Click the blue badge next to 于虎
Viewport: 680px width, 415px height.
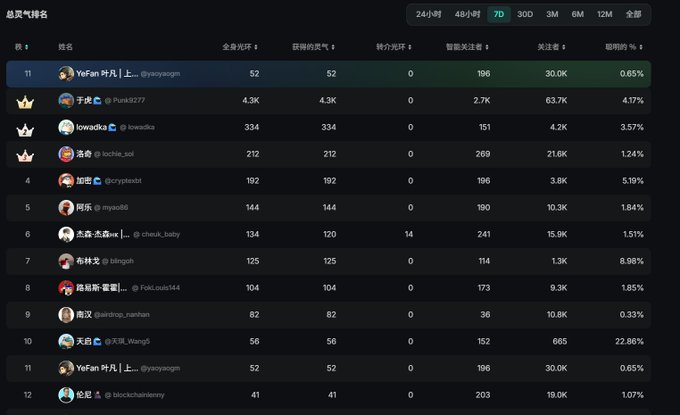pos(98,101)
